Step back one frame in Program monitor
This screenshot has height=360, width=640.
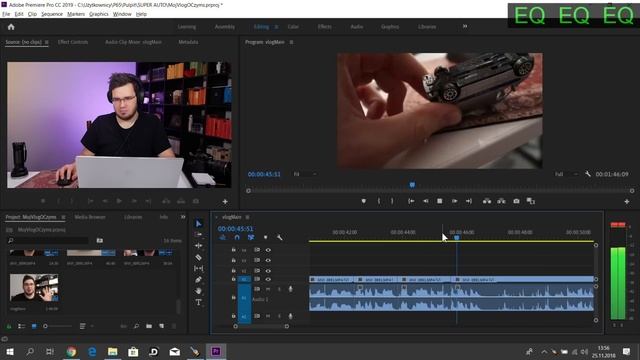[425, 201]
